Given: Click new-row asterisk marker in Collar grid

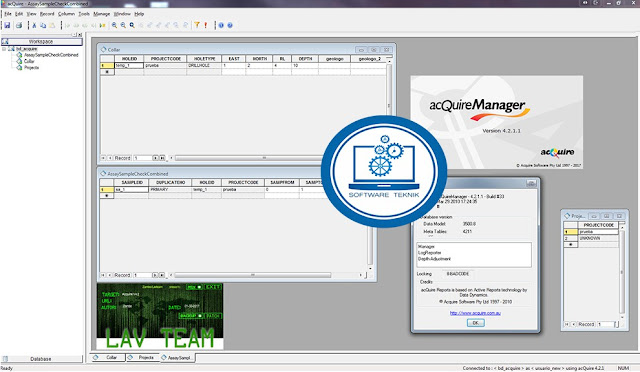Looking at the screenshot, I should [107, 72].
